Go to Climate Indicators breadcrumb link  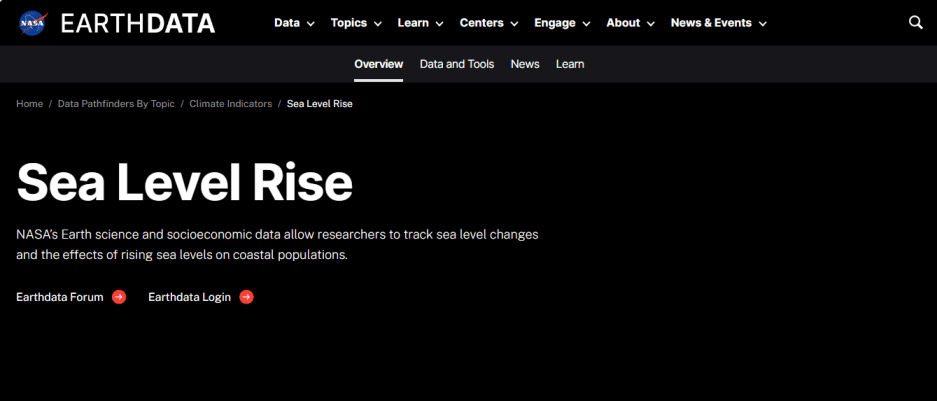(230, 104)
